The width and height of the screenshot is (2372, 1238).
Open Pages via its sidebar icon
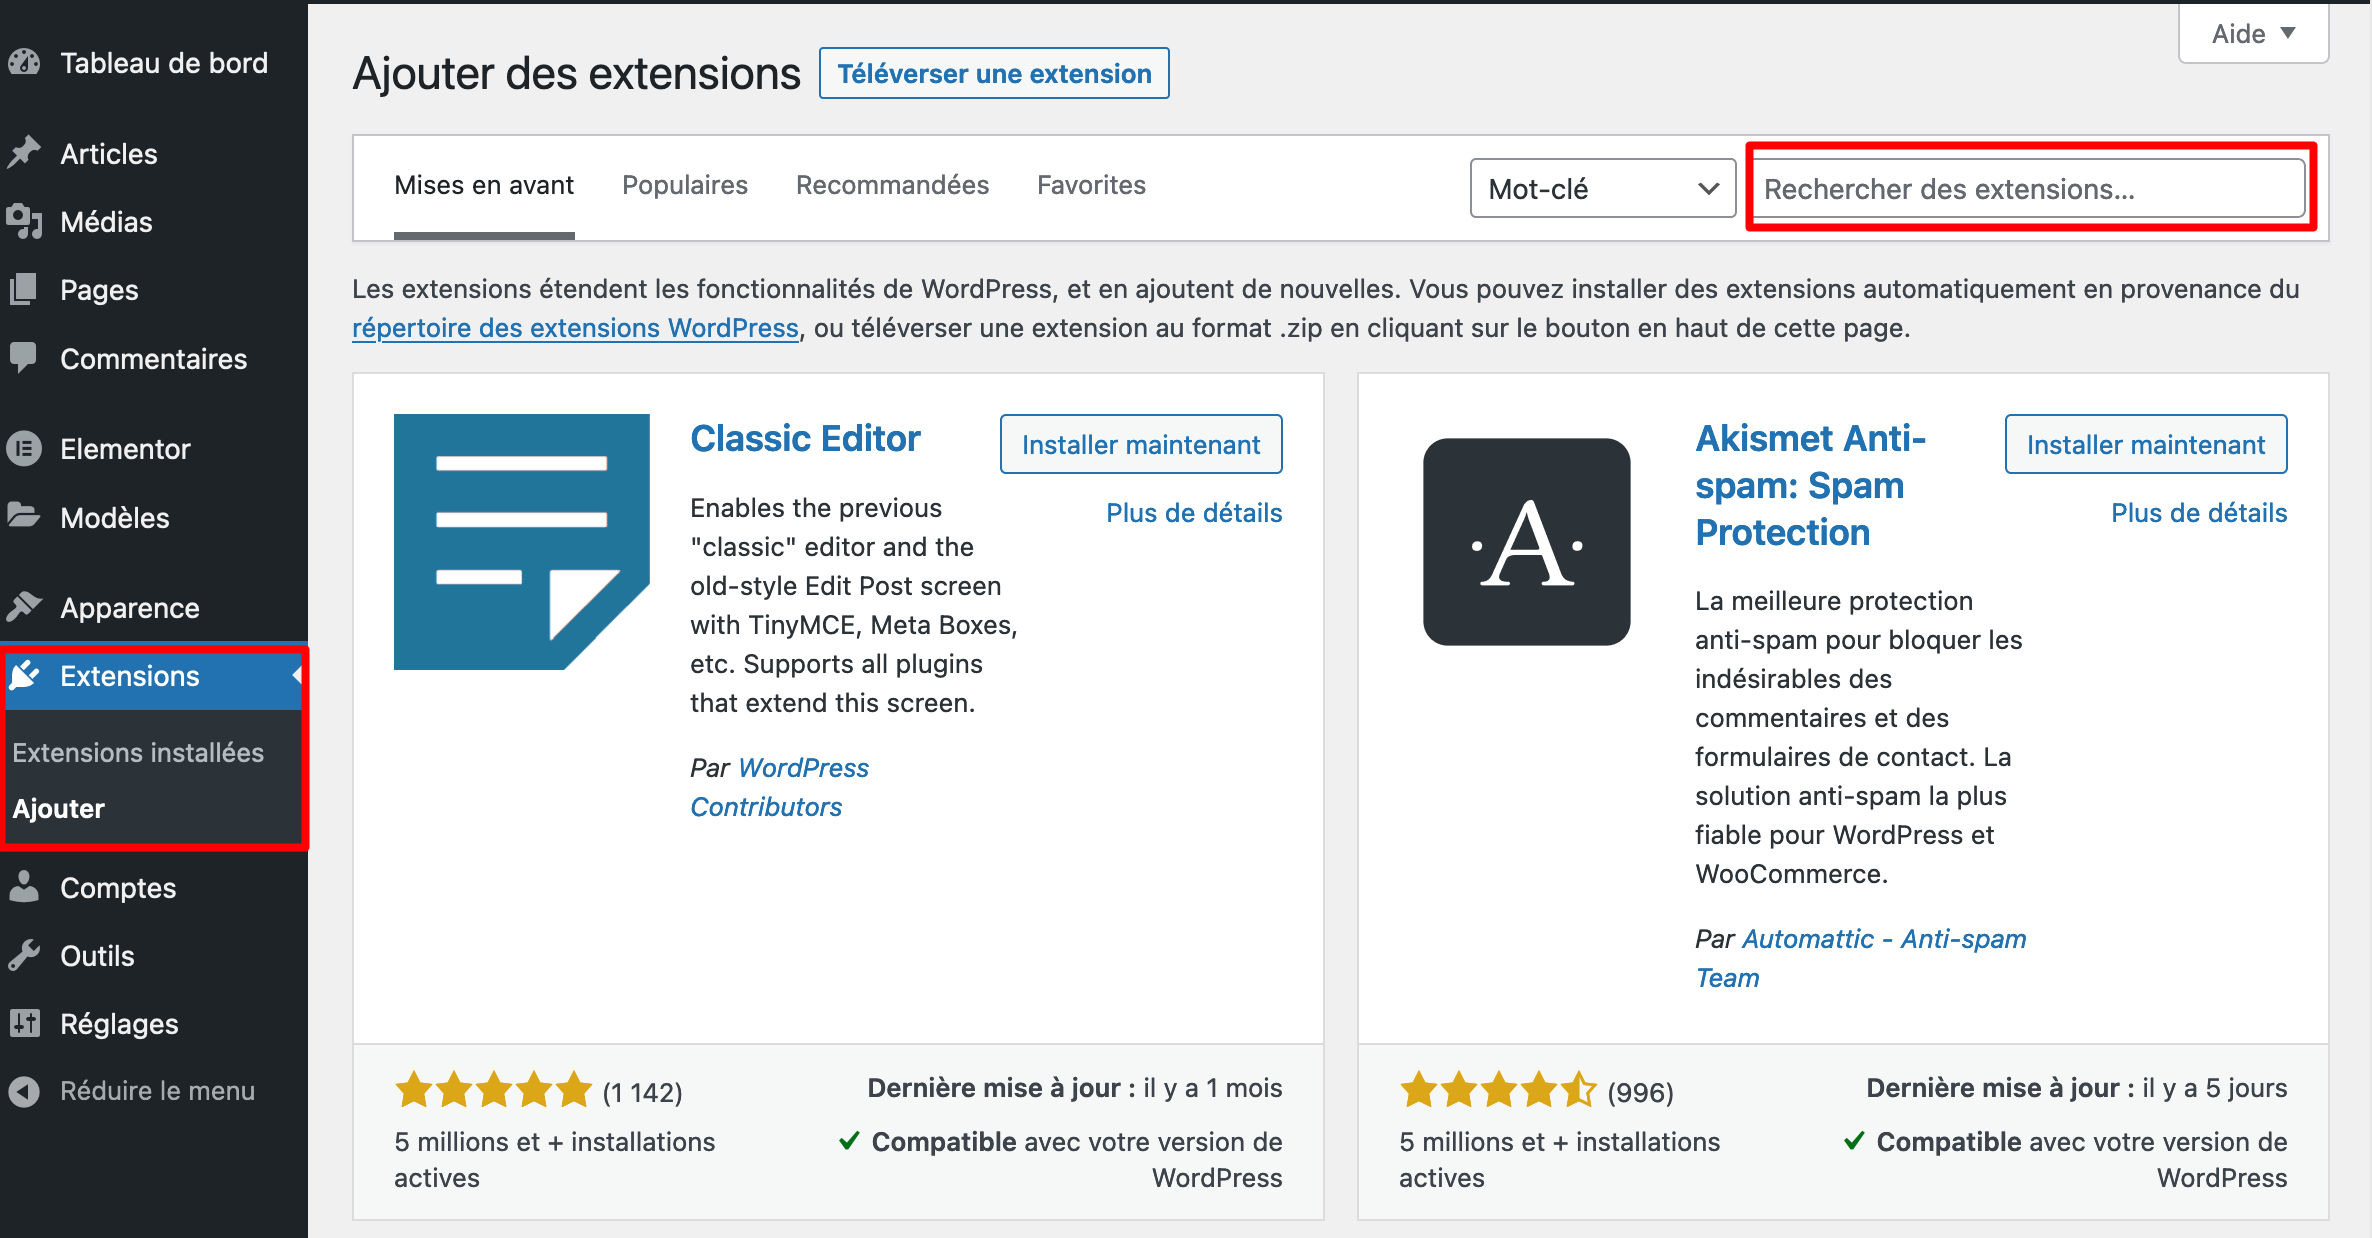pos(25,289)
